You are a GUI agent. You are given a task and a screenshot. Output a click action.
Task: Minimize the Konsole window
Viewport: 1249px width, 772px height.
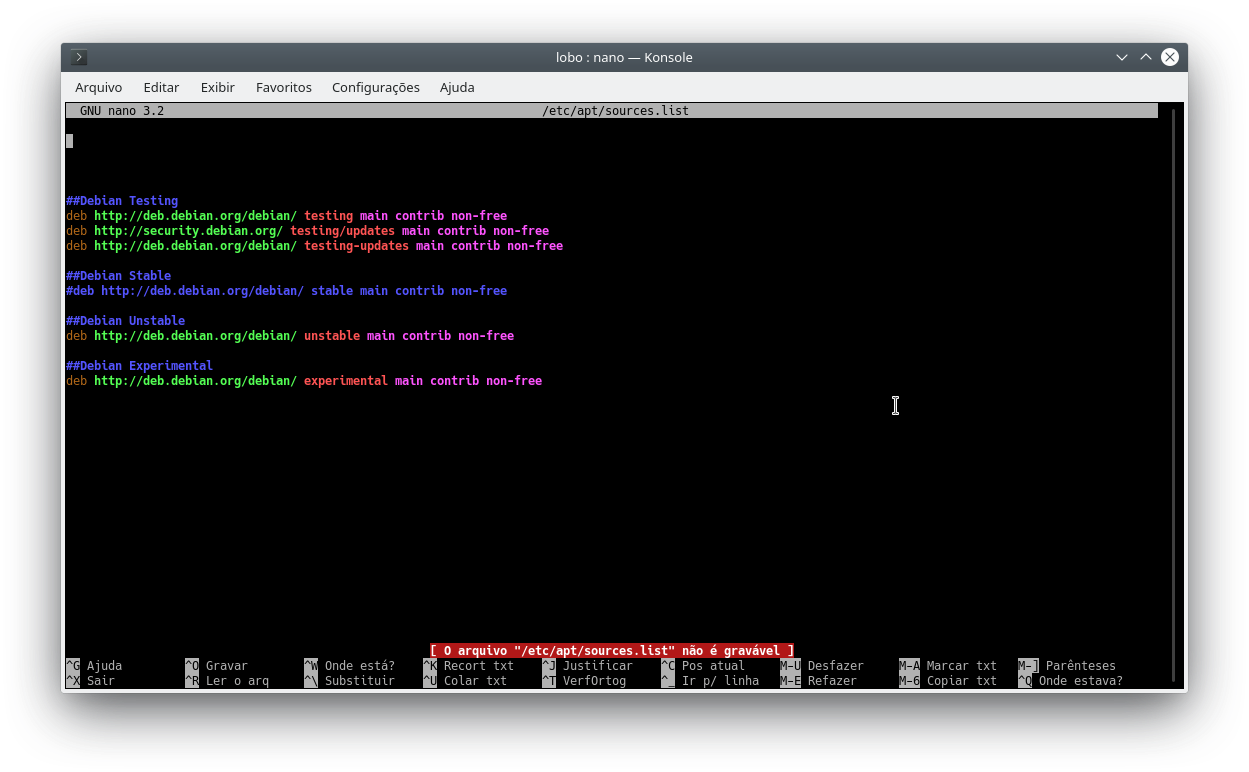tap(1122, 57)
